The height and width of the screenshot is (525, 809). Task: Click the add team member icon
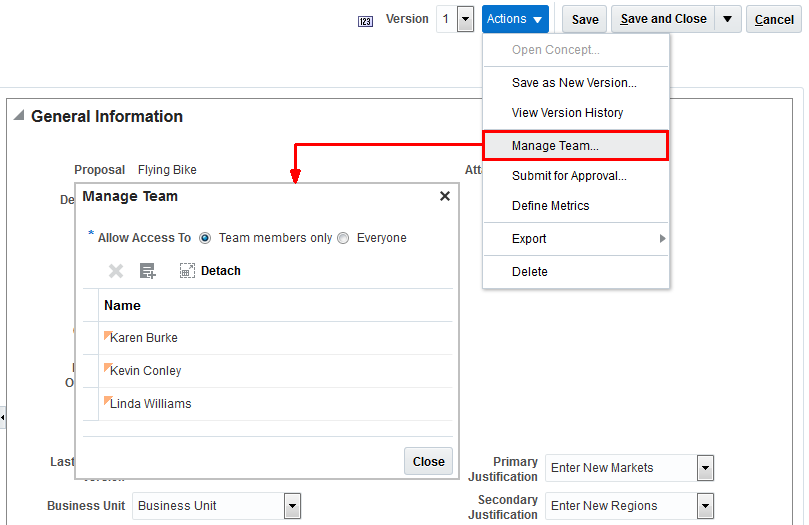148,271
